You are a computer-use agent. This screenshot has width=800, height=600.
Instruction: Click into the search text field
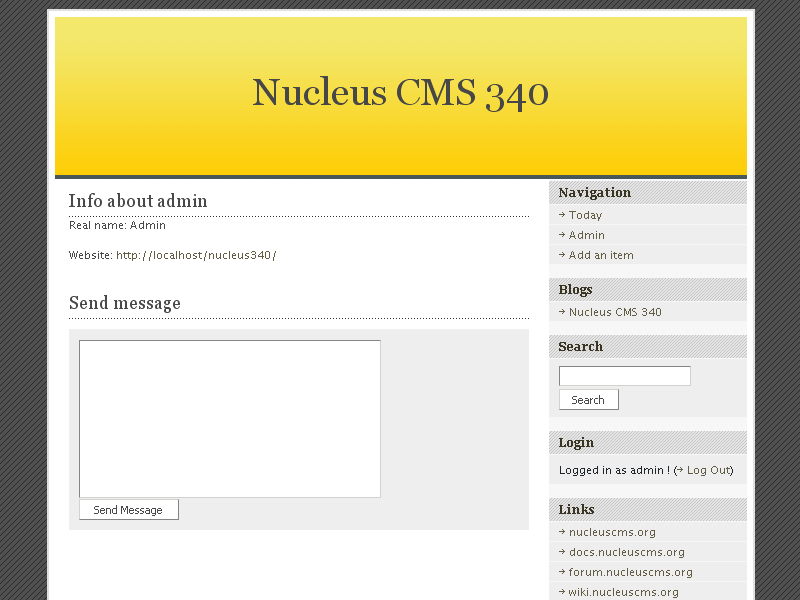(x=624, y=376)
